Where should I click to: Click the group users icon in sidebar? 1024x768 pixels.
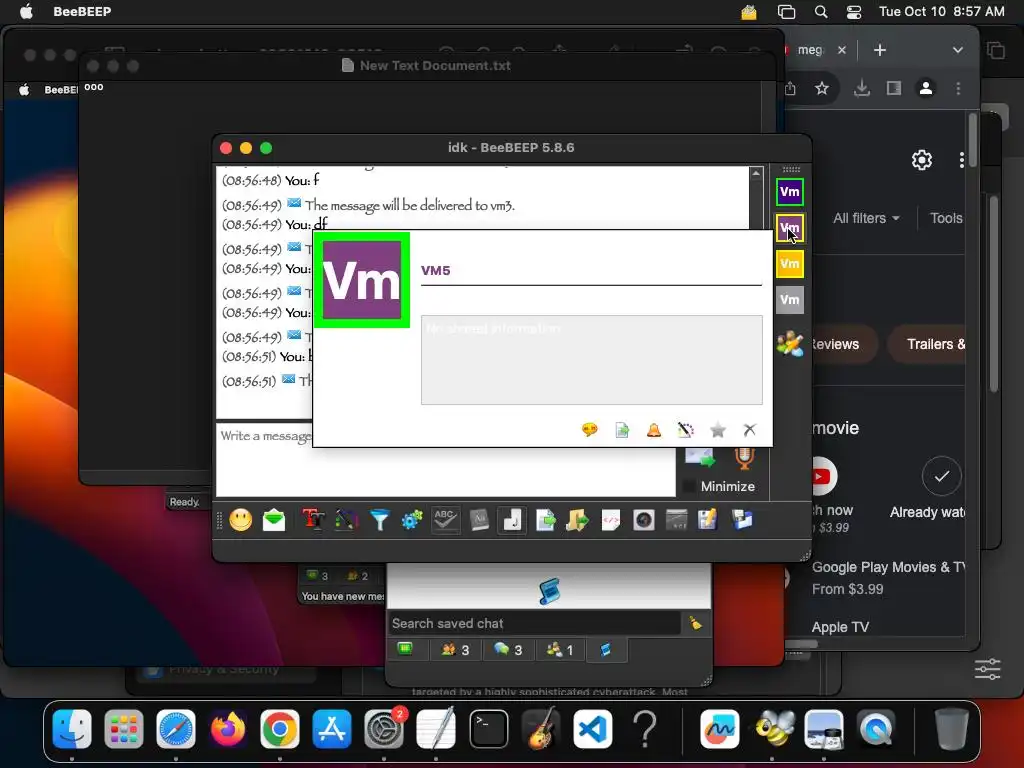(x=790, y=343)
